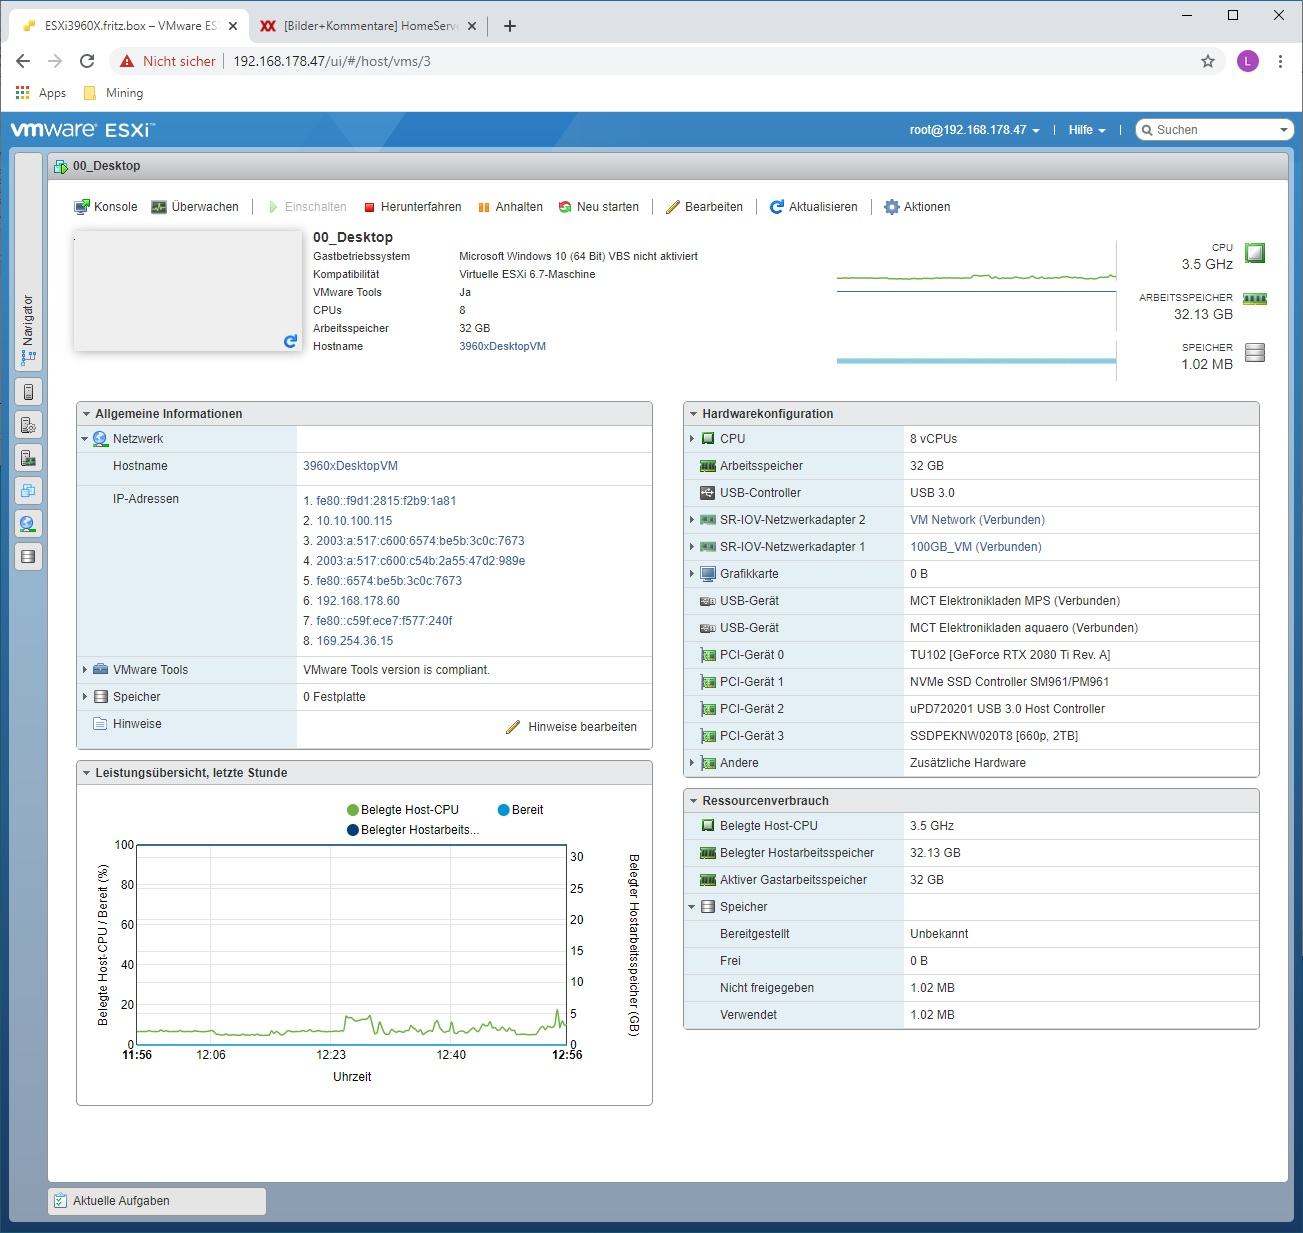Click the 3960xDesktopVM hostname link in header
Image resolution: width=1303 pixels, height=1233 pixels.
502,346
